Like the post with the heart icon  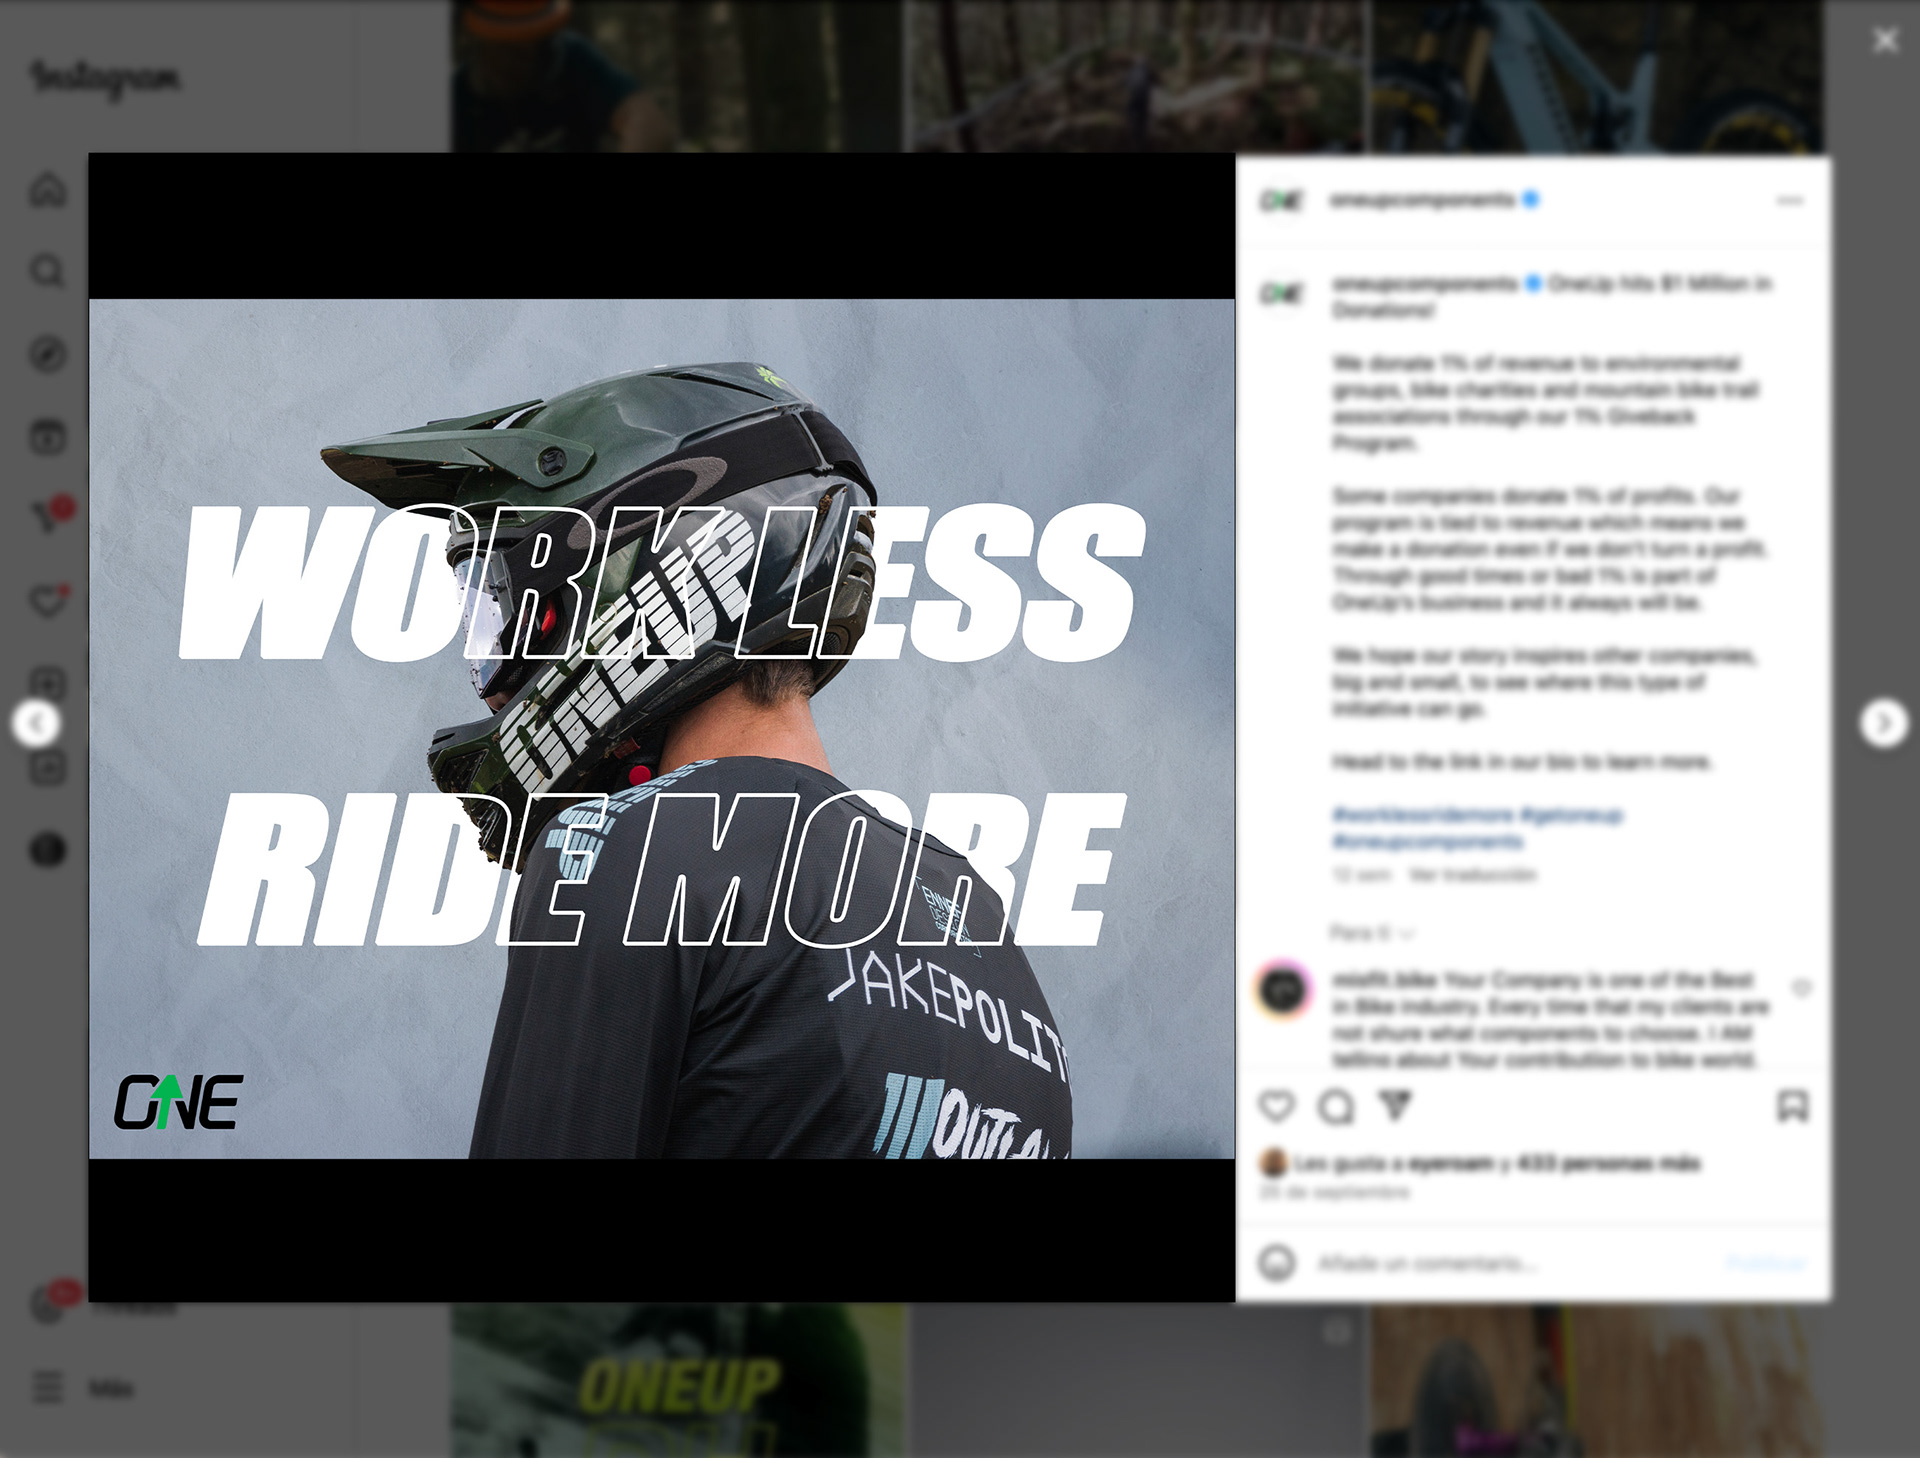pyautogui.click(x=1277, y=1106)
